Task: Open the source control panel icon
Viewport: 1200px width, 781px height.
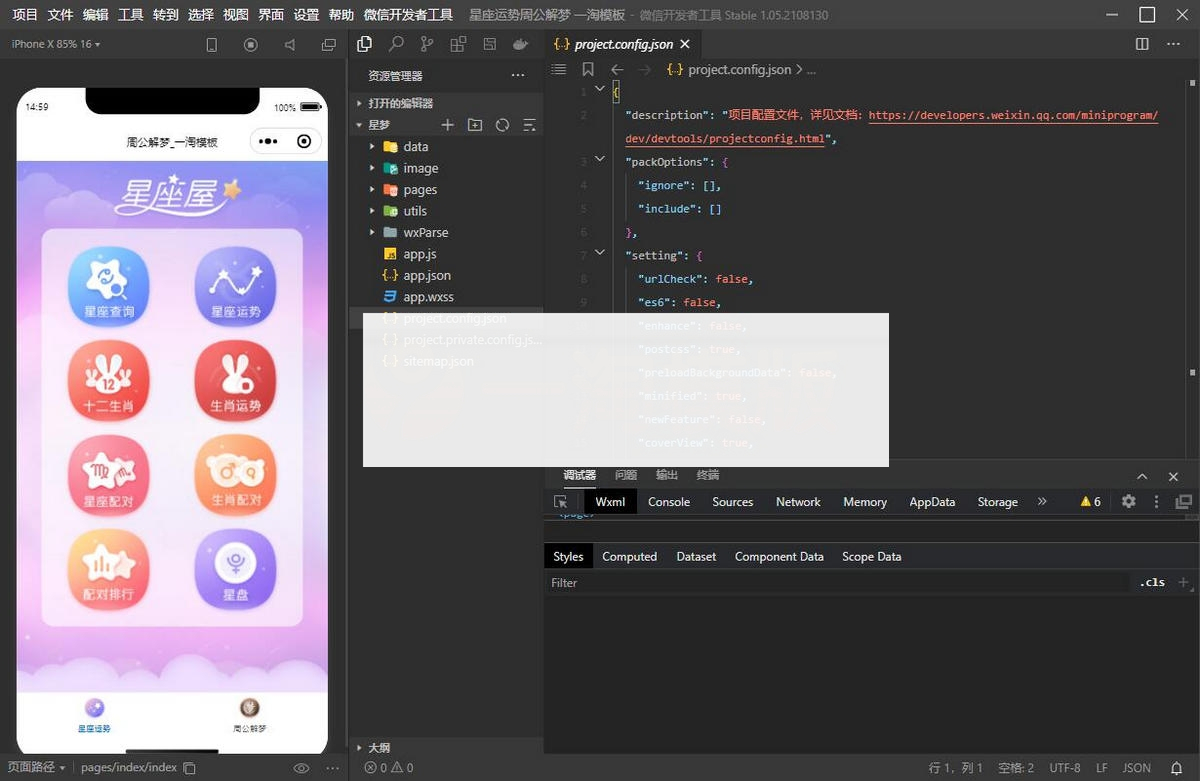Action: 427,44
